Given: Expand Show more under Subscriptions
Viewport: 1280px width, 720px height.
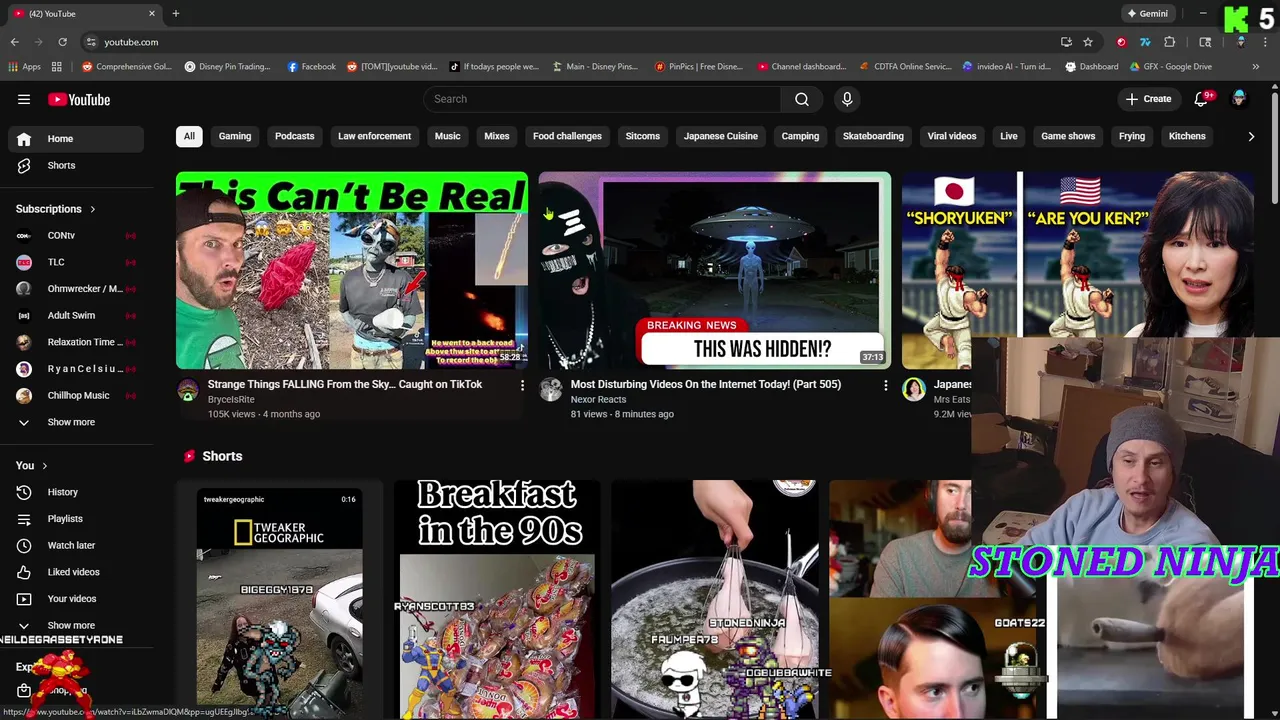Looking at the screenshot, I should pos(72,422).
